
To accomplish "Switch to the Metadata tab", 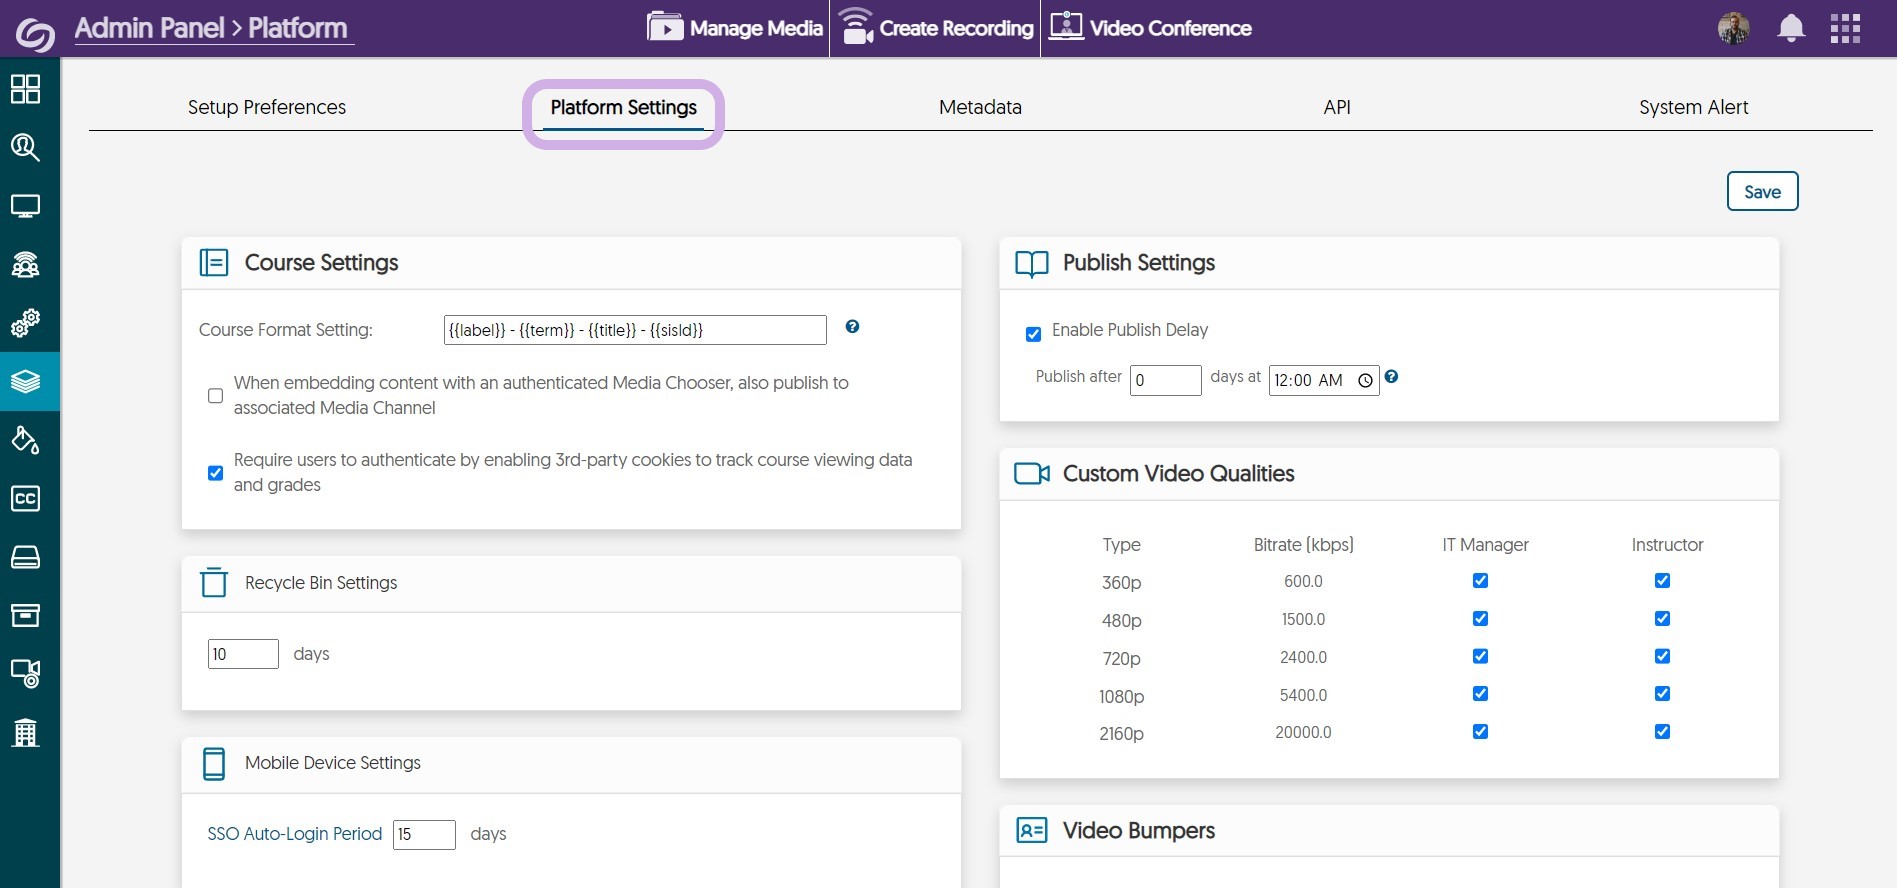I will (x=980, y=107).
